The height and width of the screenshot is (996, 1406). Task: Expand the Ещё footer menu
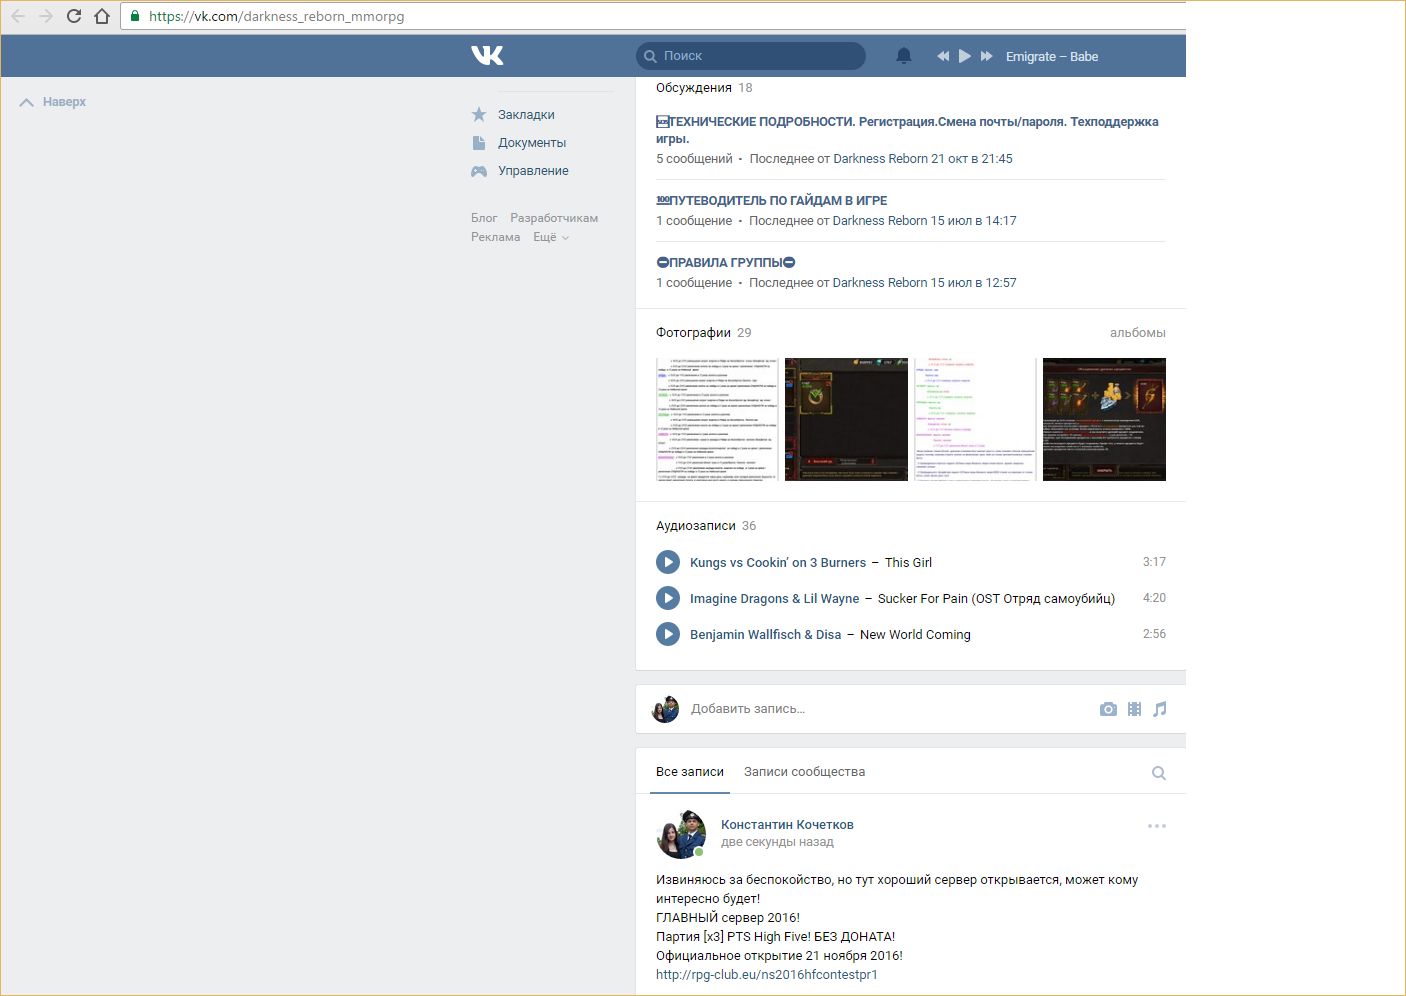pos(550,237)
